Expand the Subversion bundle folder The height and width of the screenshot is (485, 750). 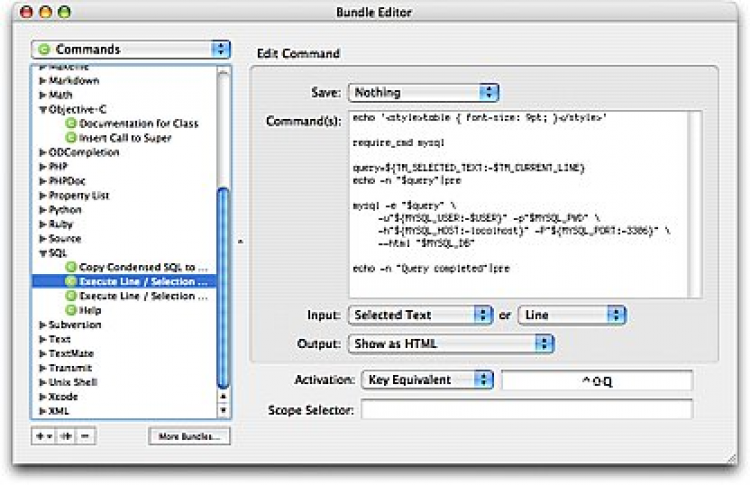[42, 325]
